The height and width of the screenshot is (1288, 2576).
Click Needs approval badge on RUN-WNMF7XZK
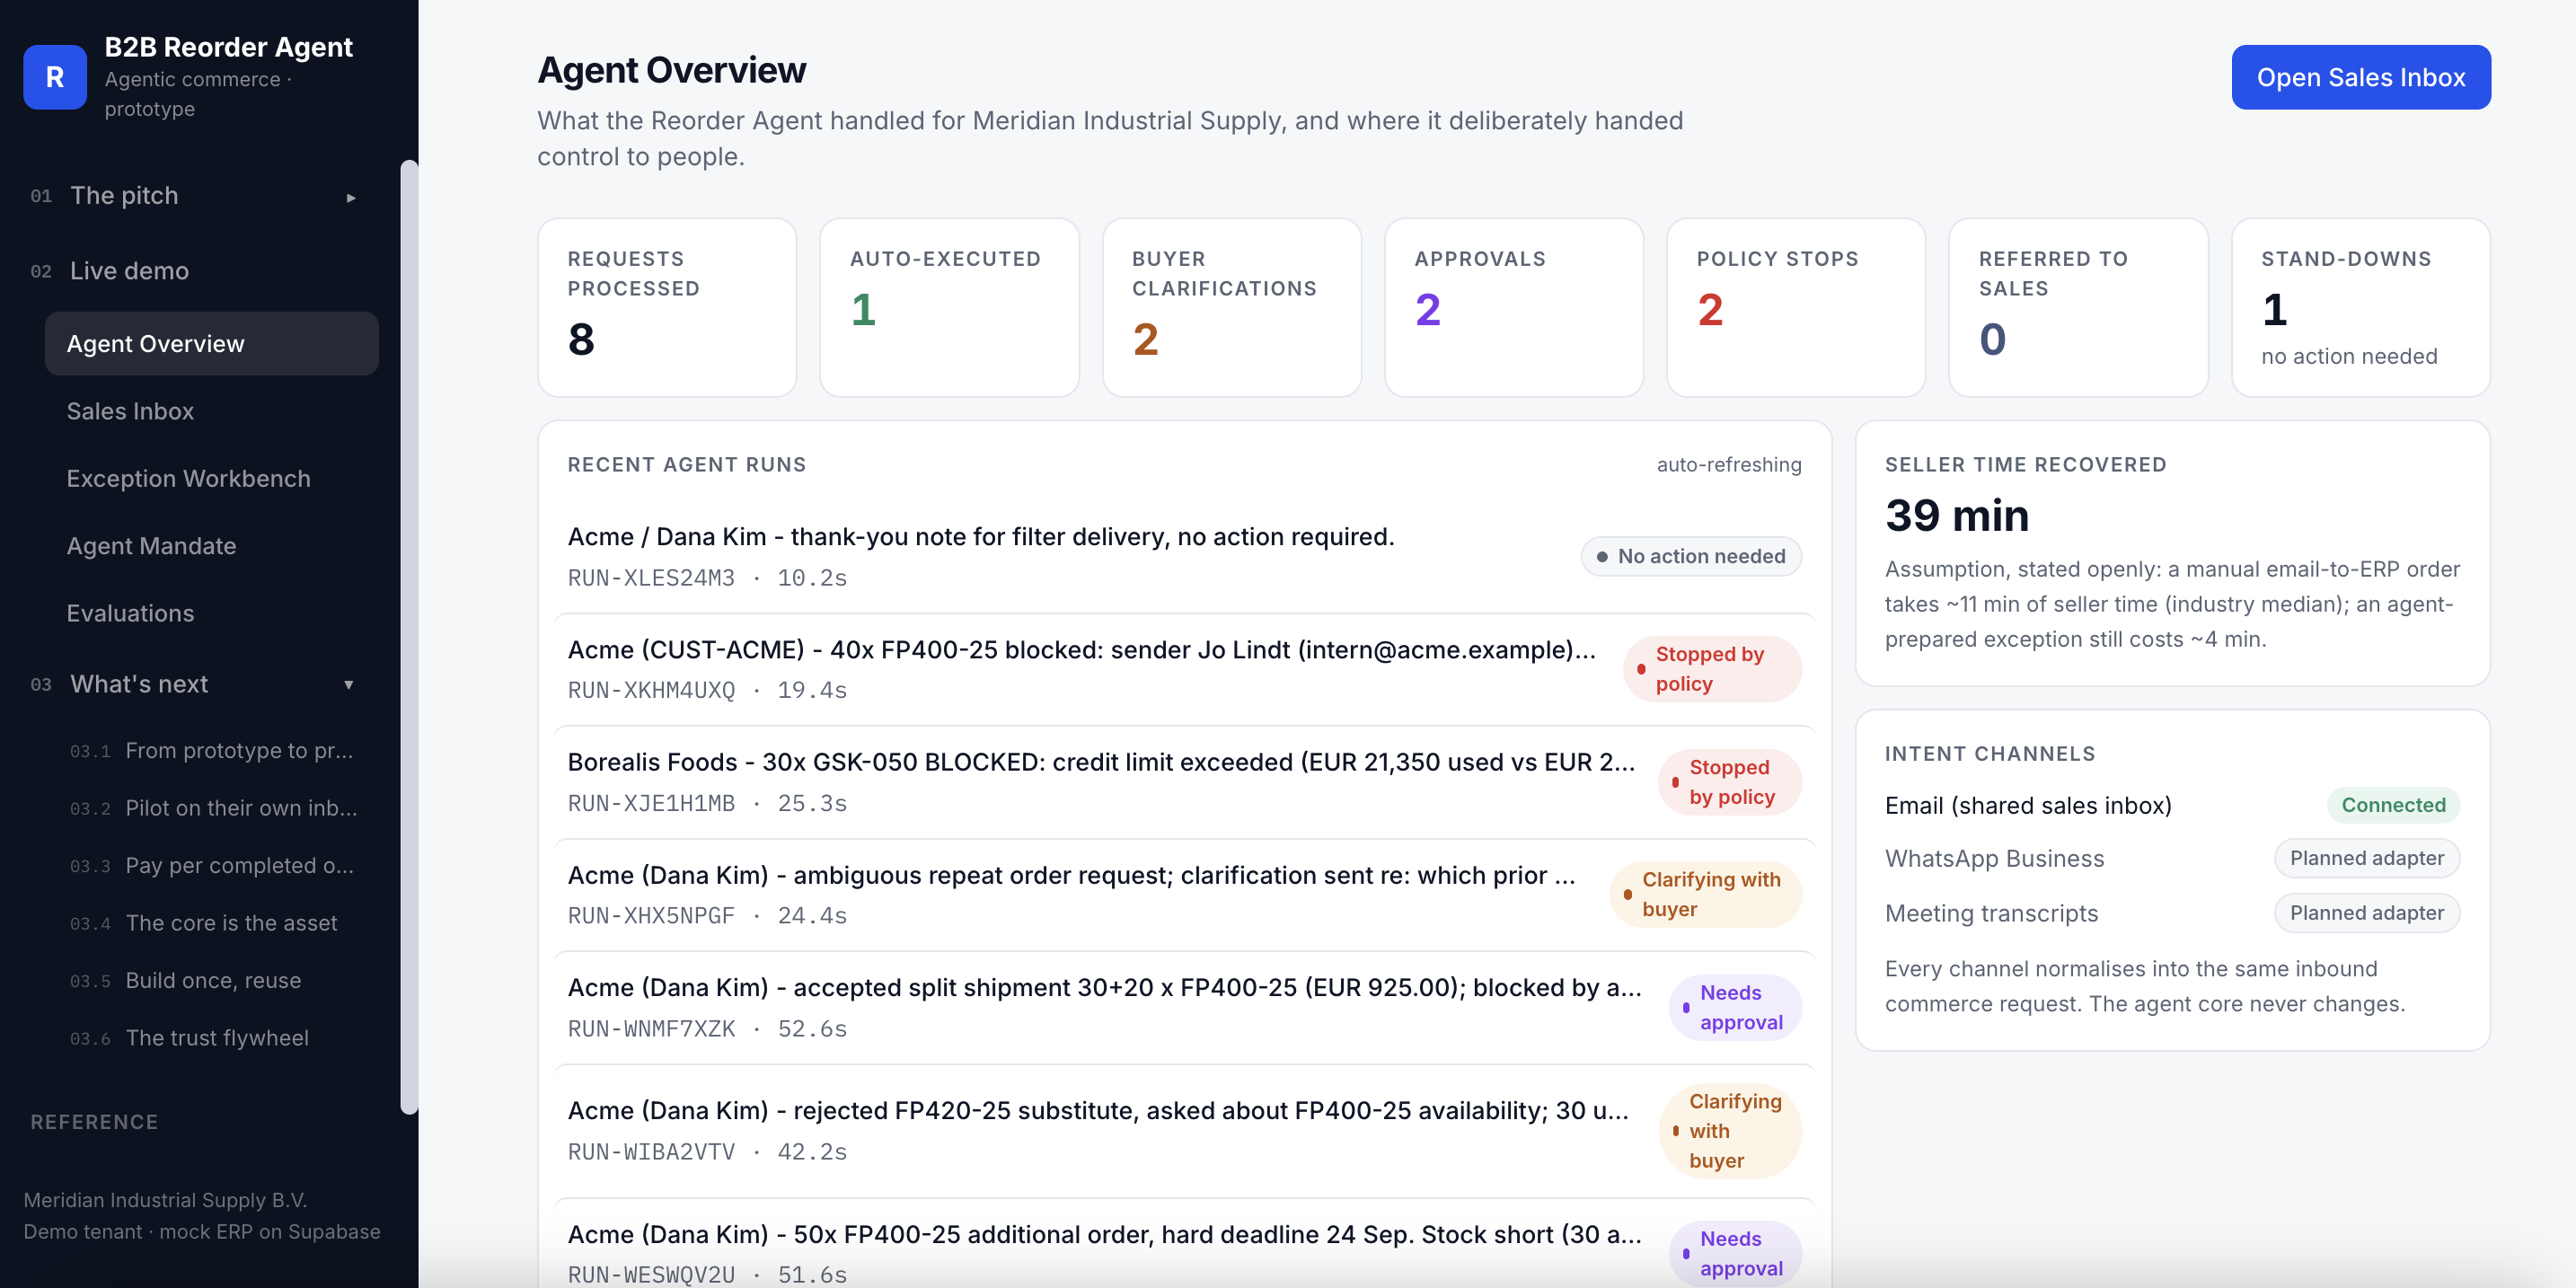(1735, 1007)
